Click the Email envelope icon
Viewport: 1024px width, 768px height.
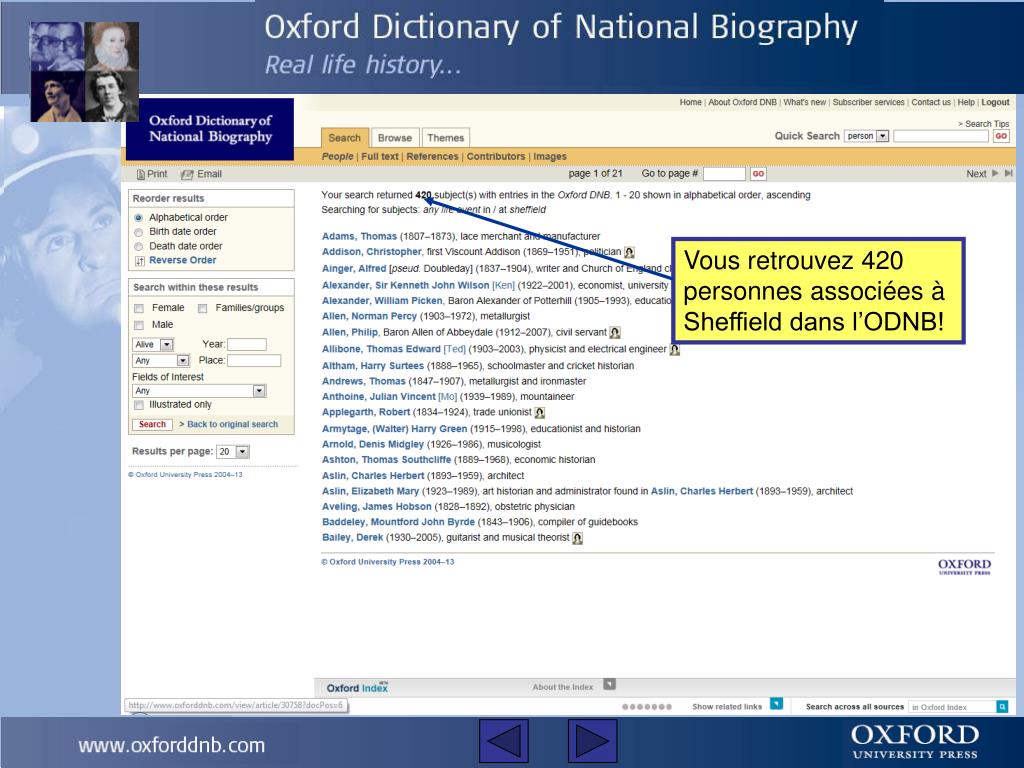tap(187, 174)
